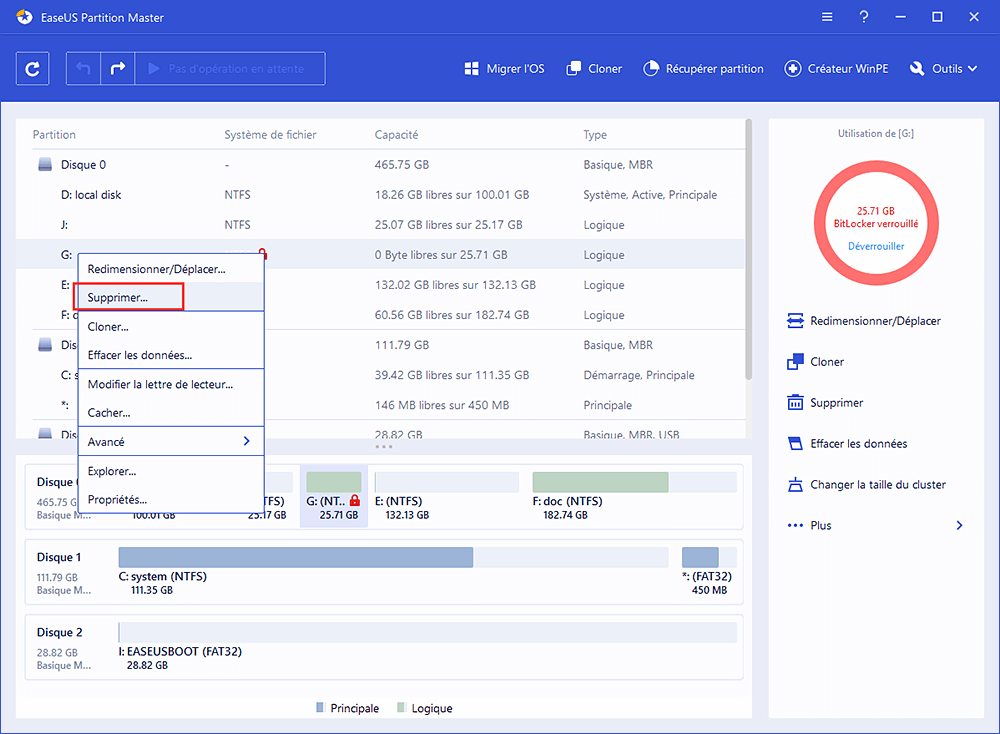
Task: Click Supprimer in the right side panel
Action: (825, 403)
